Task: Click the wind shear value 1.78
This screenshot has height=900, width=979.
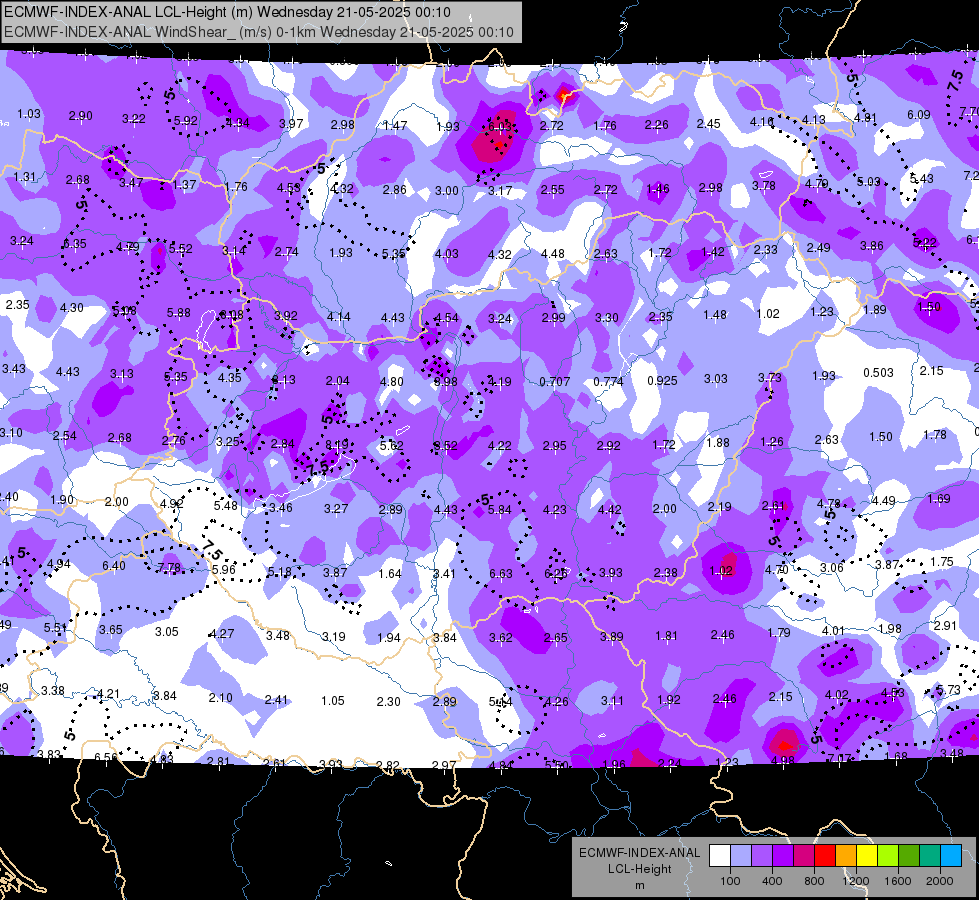Action: tap(935, 434)
